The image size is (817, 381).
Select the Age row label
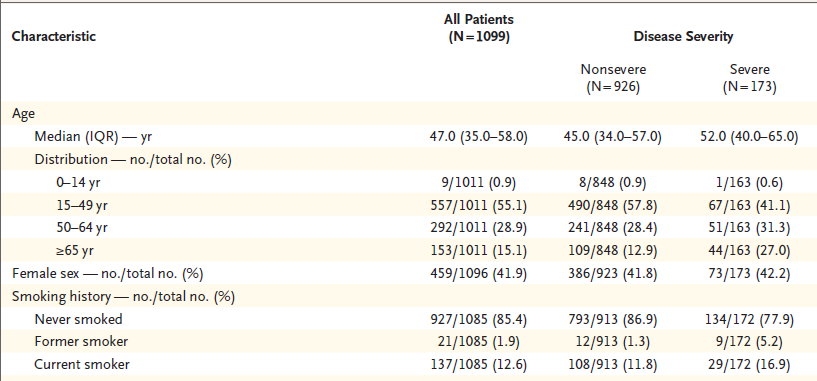coord(21,115)
